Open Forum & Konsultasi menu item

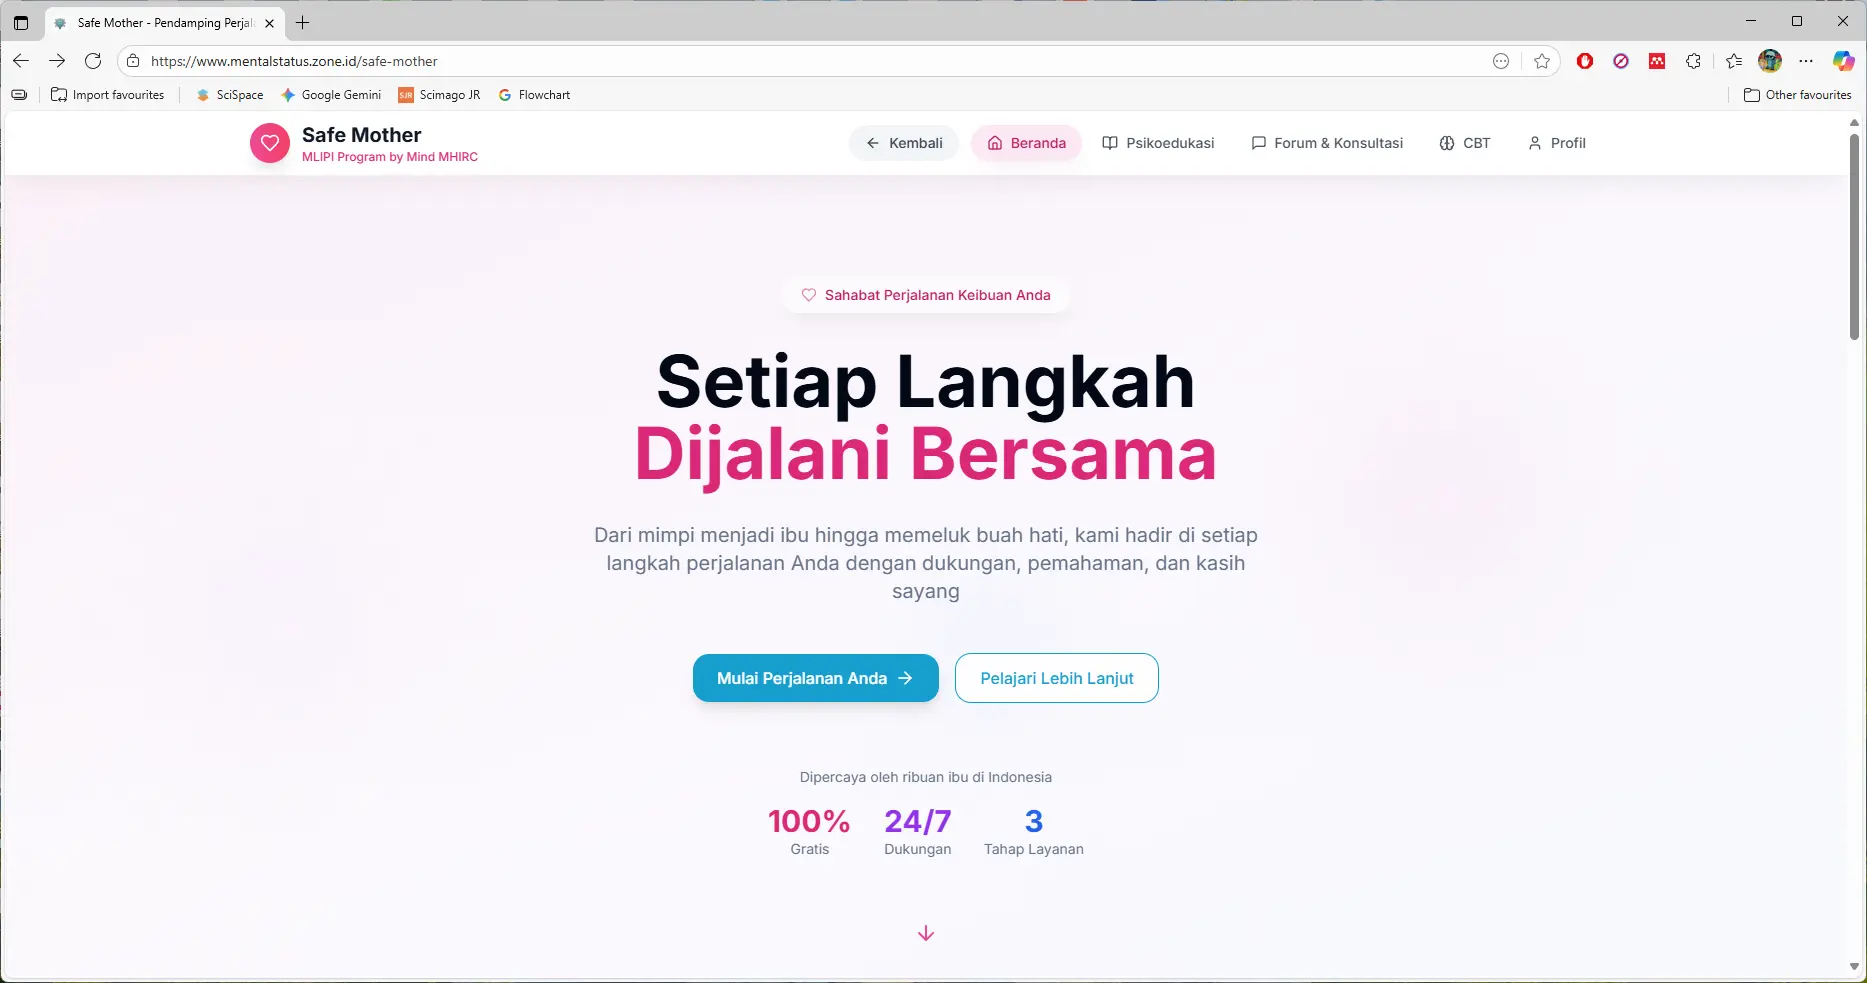pos(1327,143)
